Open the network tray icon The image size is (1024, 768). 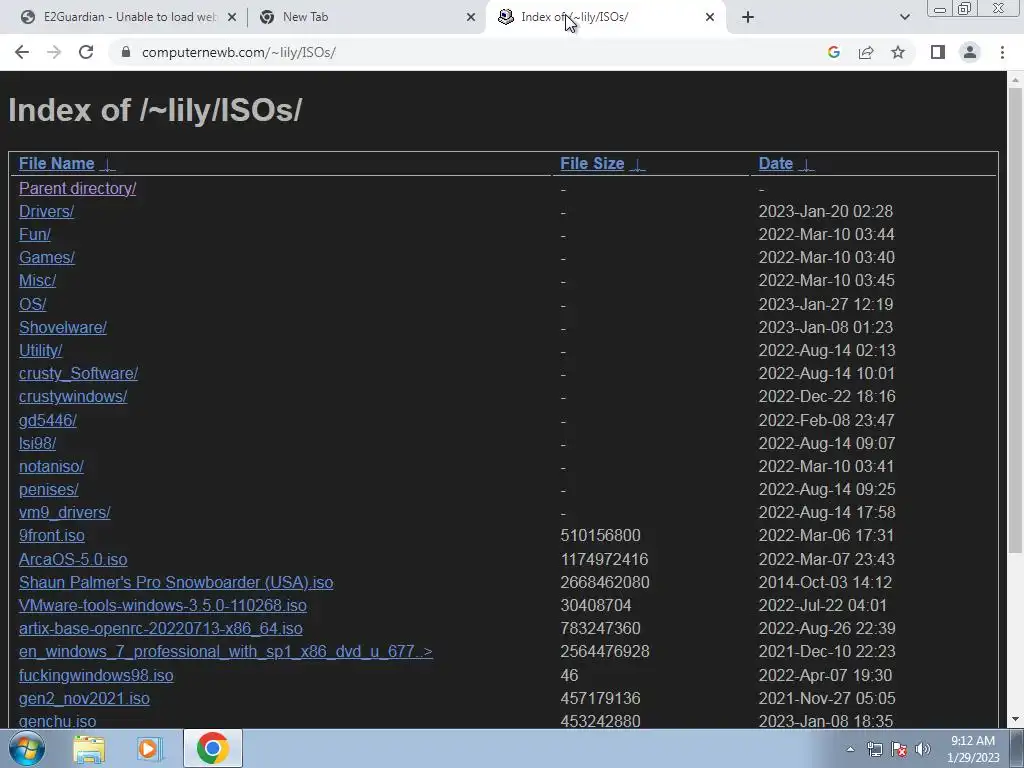pyautogui.click(x=874, y=750)
